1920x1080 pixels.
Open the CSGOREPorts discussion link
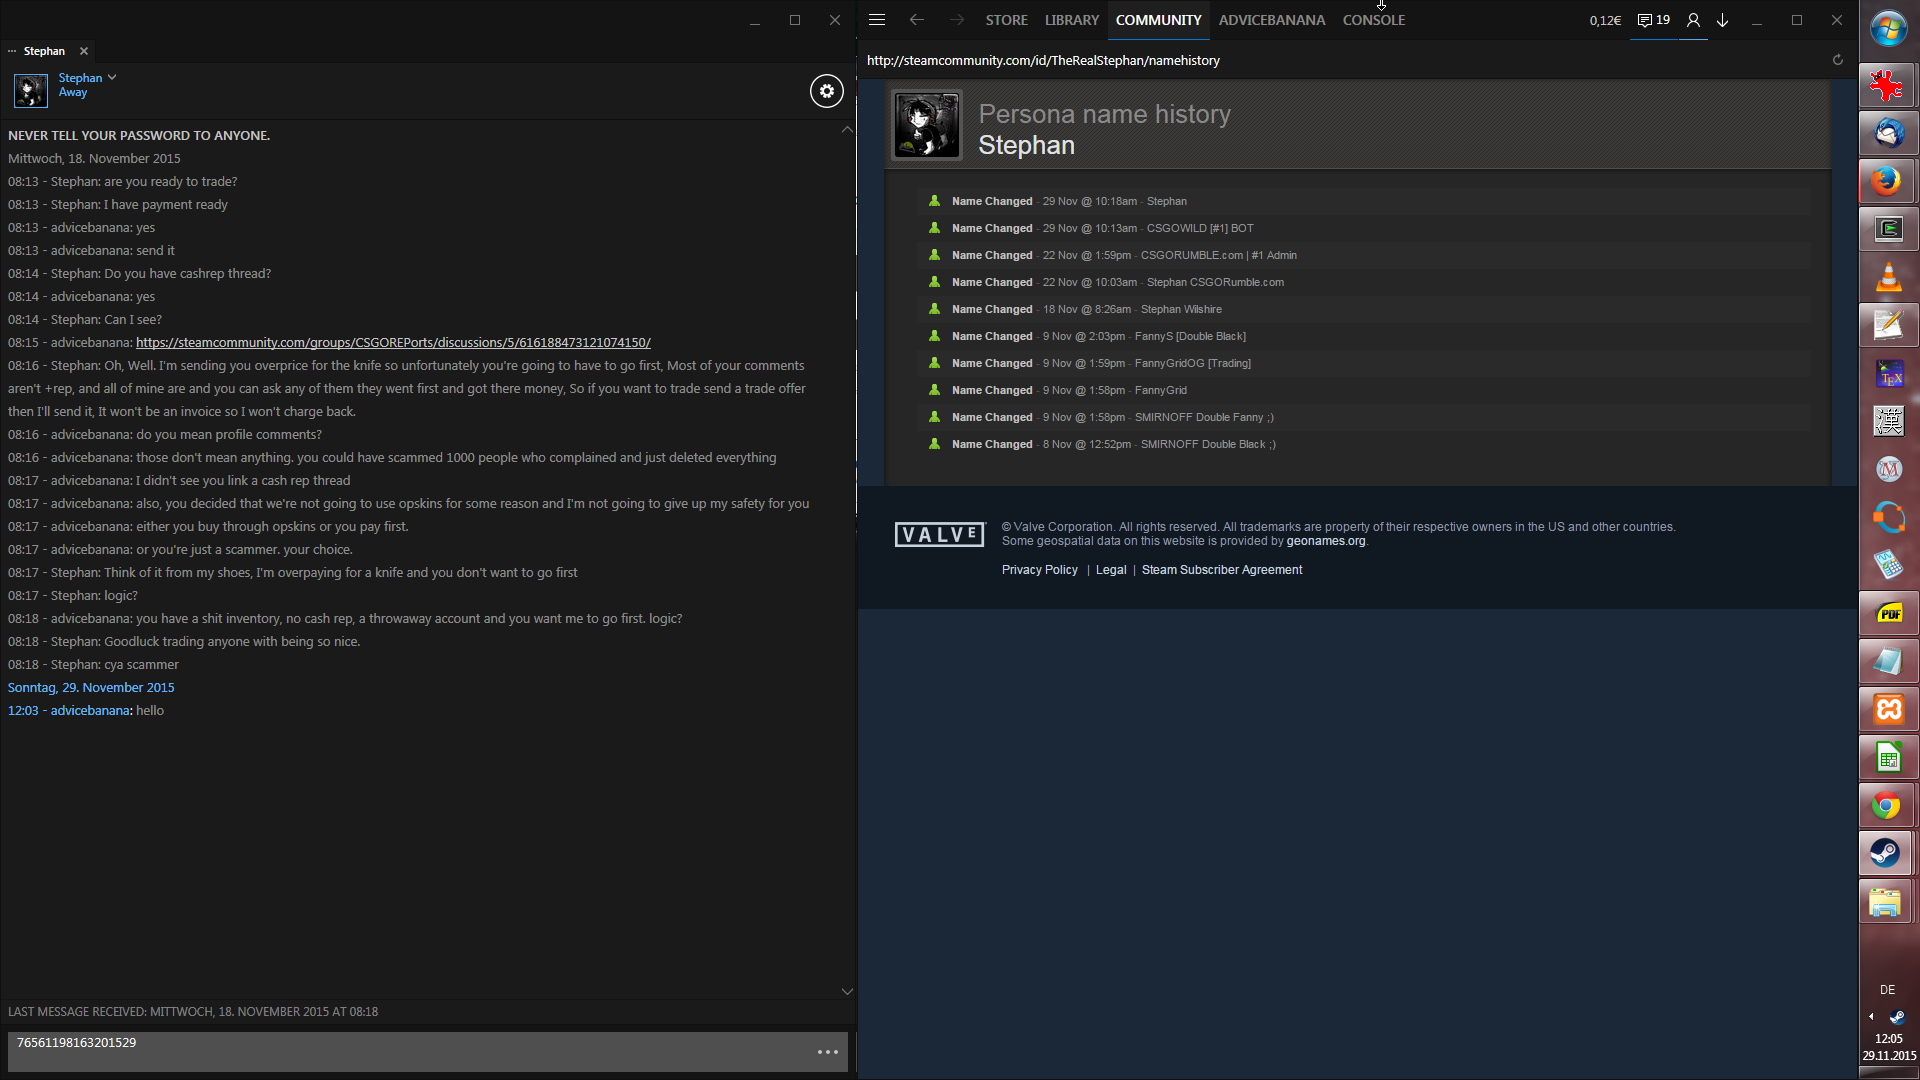click(x=393, y=342)
